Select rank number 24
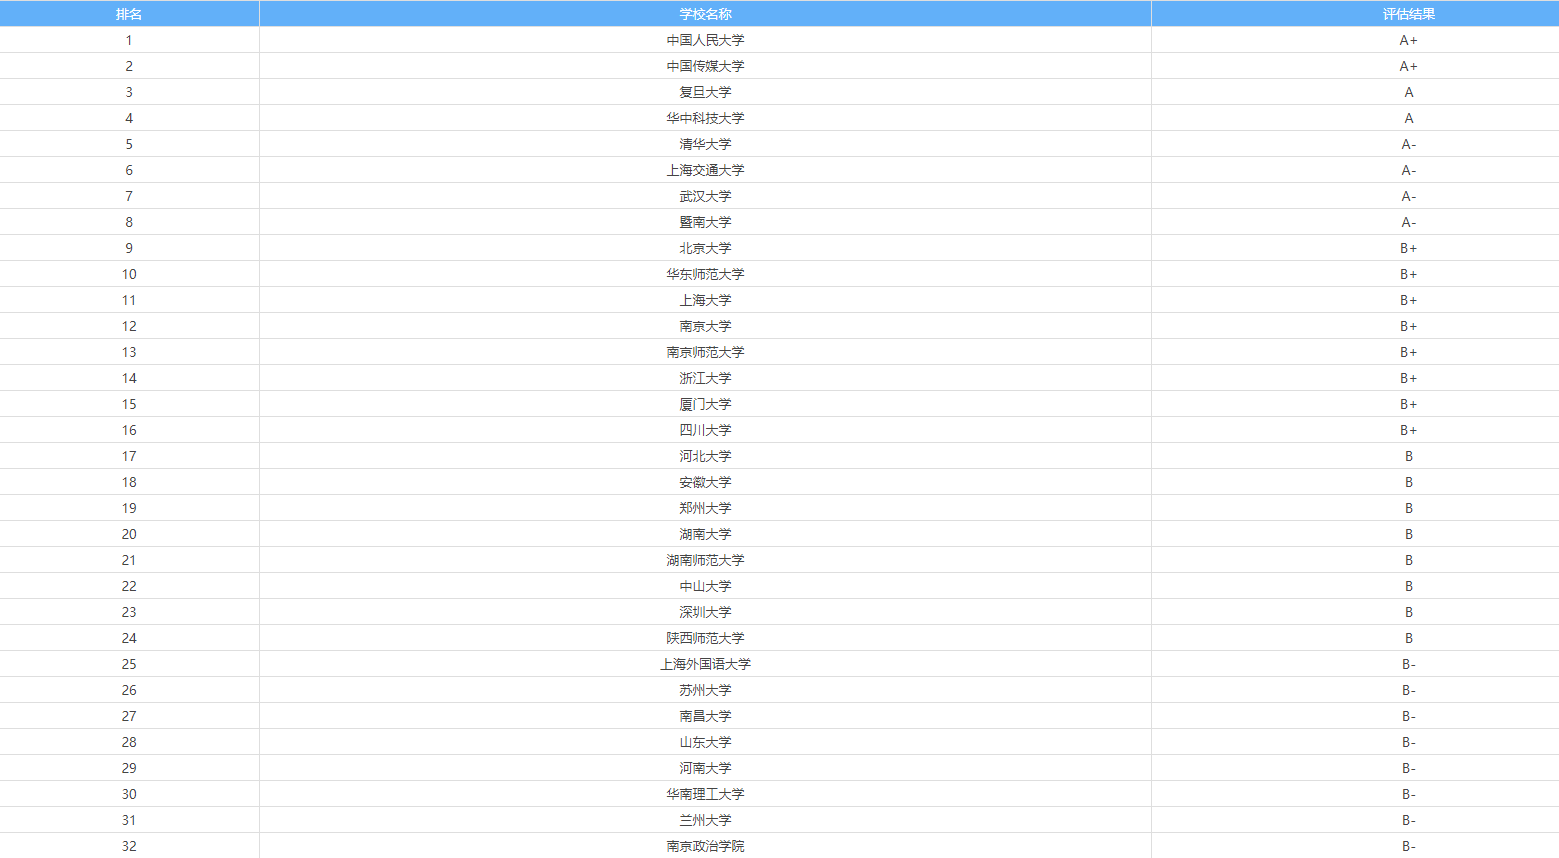The height and width of the screenshot is (858, 1559). pos(129,638)
